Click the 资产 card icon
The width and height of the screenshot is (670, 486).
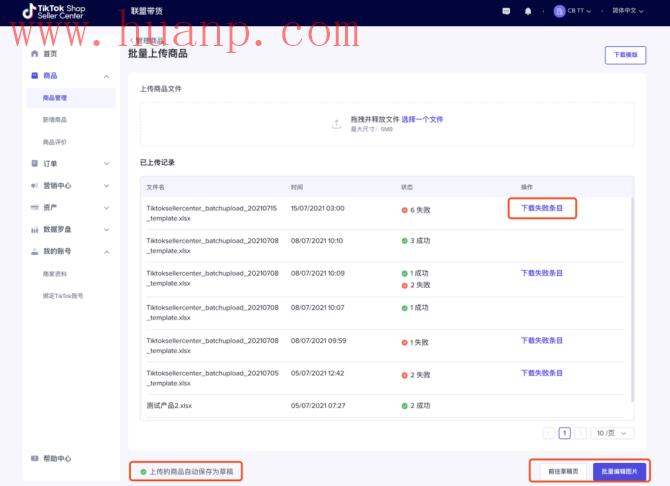[x=35, y=207]
